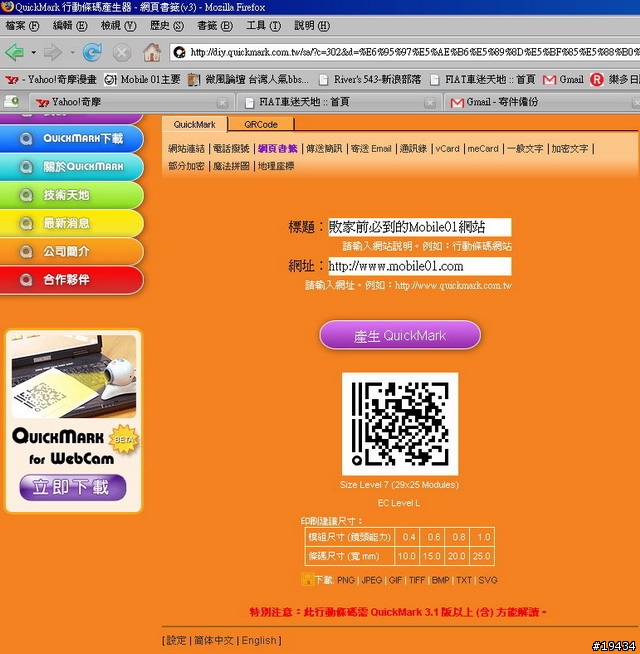Click into the 網址 URL input field
This screenshot has height=654, width=640.
420,266
